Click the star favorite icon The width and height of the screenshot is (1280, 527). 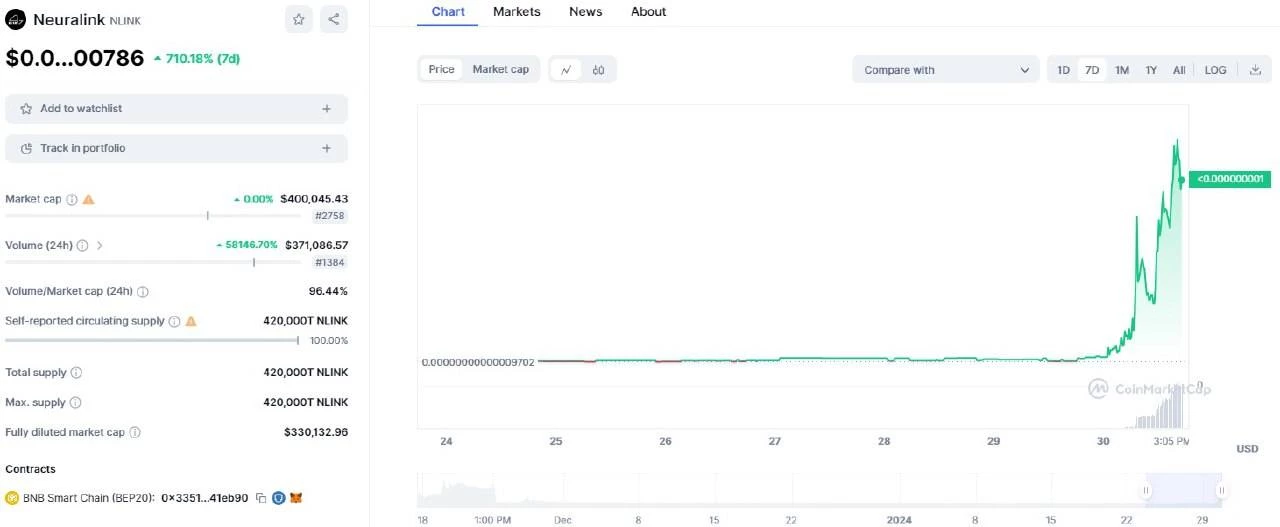pyautogui.click(x=299, y=18)
